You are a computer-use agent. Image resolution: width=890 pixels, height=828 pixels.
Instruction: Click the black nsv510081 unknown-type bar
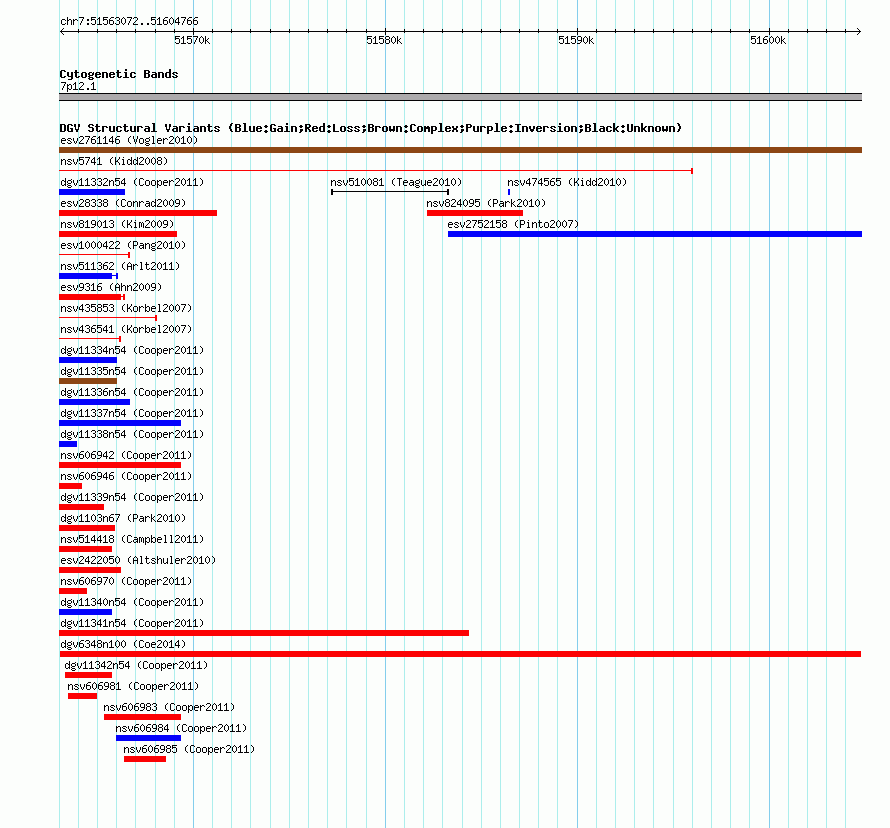click(x=390, y=192)
